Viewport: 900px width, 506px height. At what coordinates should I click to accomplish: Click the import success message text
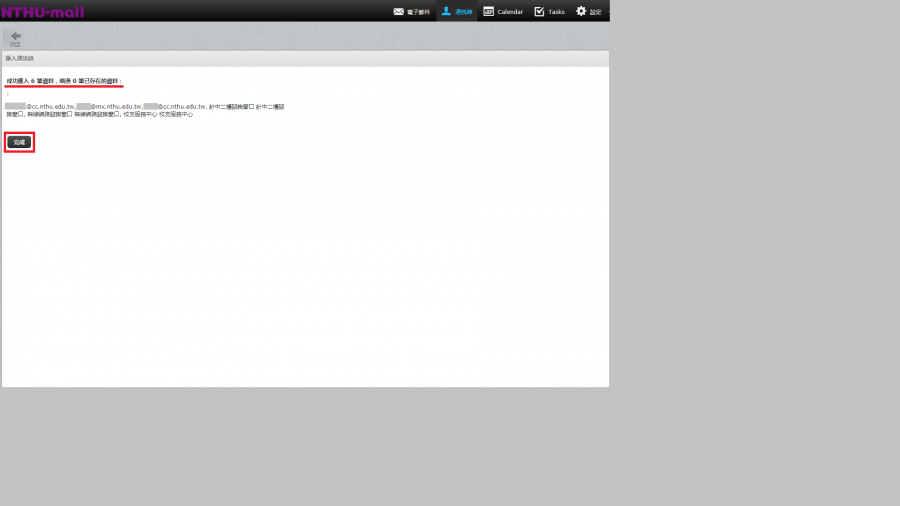tap(64, 80)
